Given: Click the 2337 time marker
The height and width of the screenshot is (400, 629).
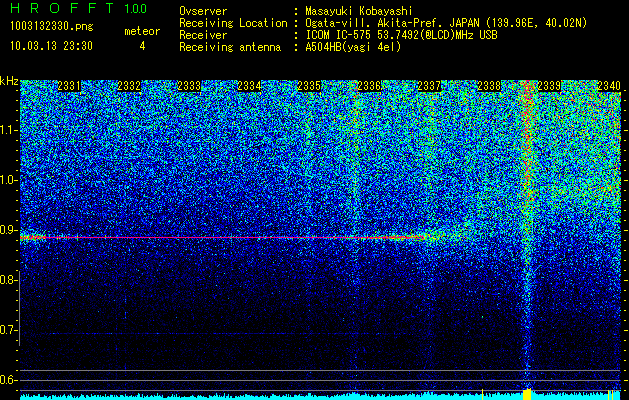Looking at the screenshot, I should pyautogui.click(x=429, y=86).
